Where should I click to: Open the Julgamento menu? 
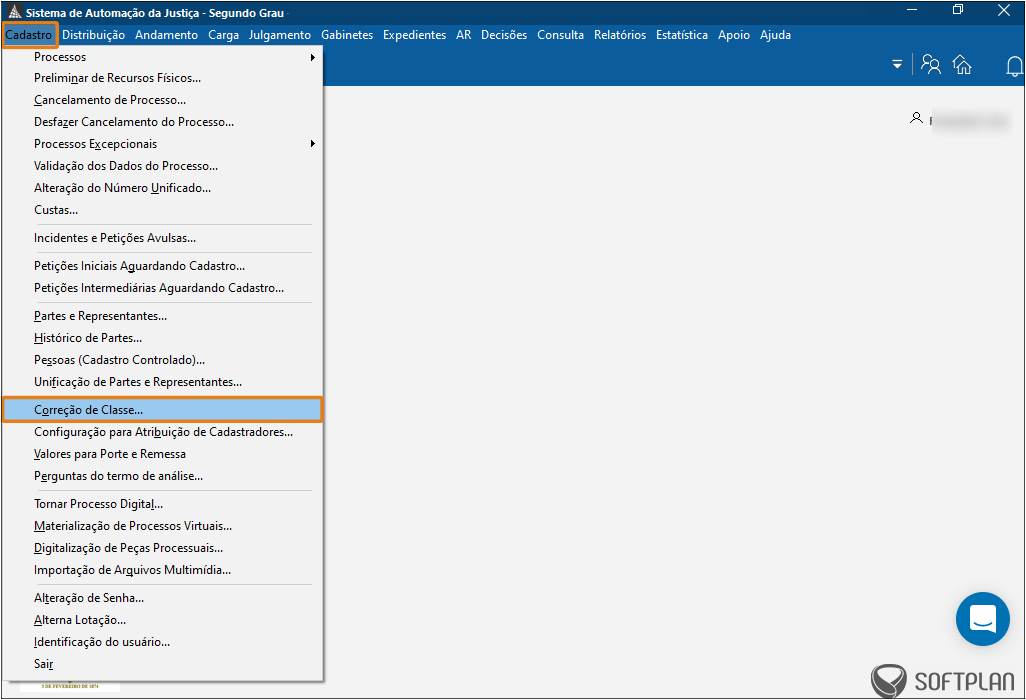[279, 35]
